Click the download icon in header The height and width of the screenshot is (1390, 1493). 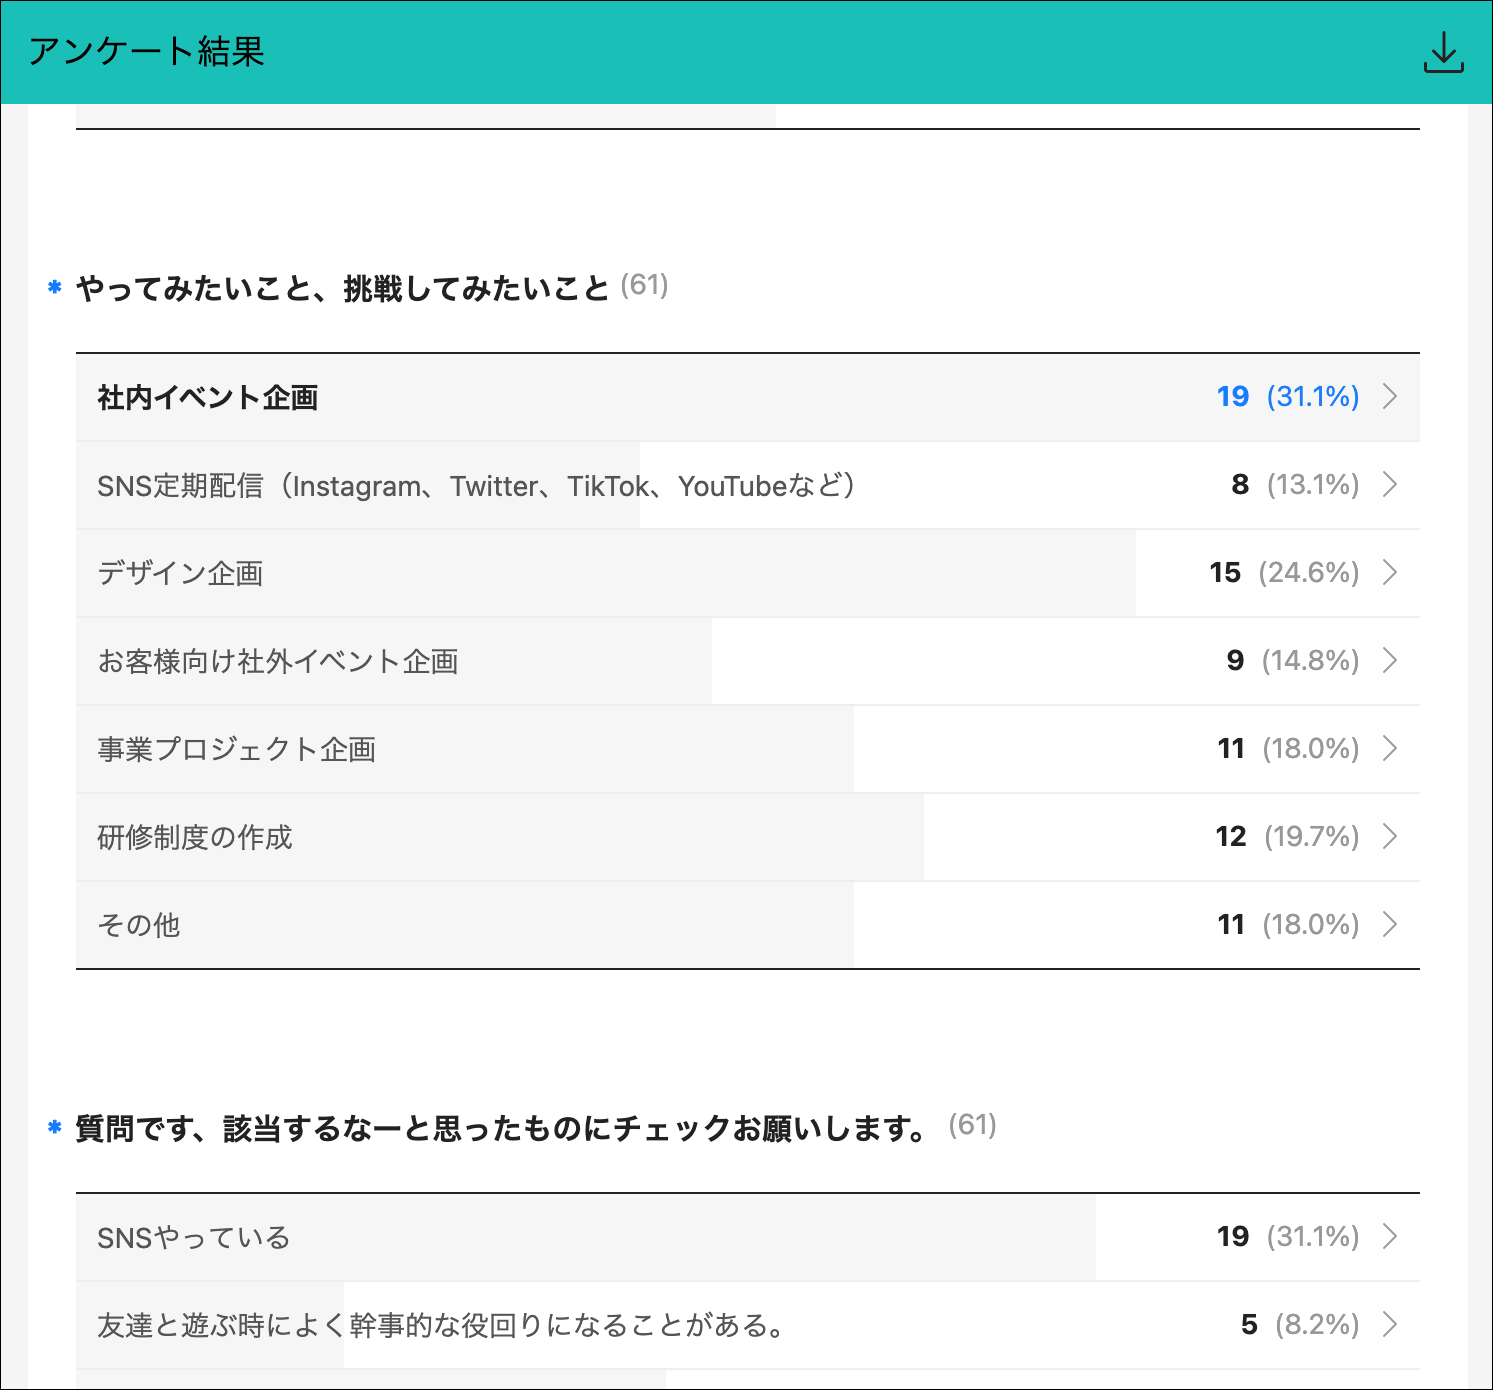[1443, 53]
